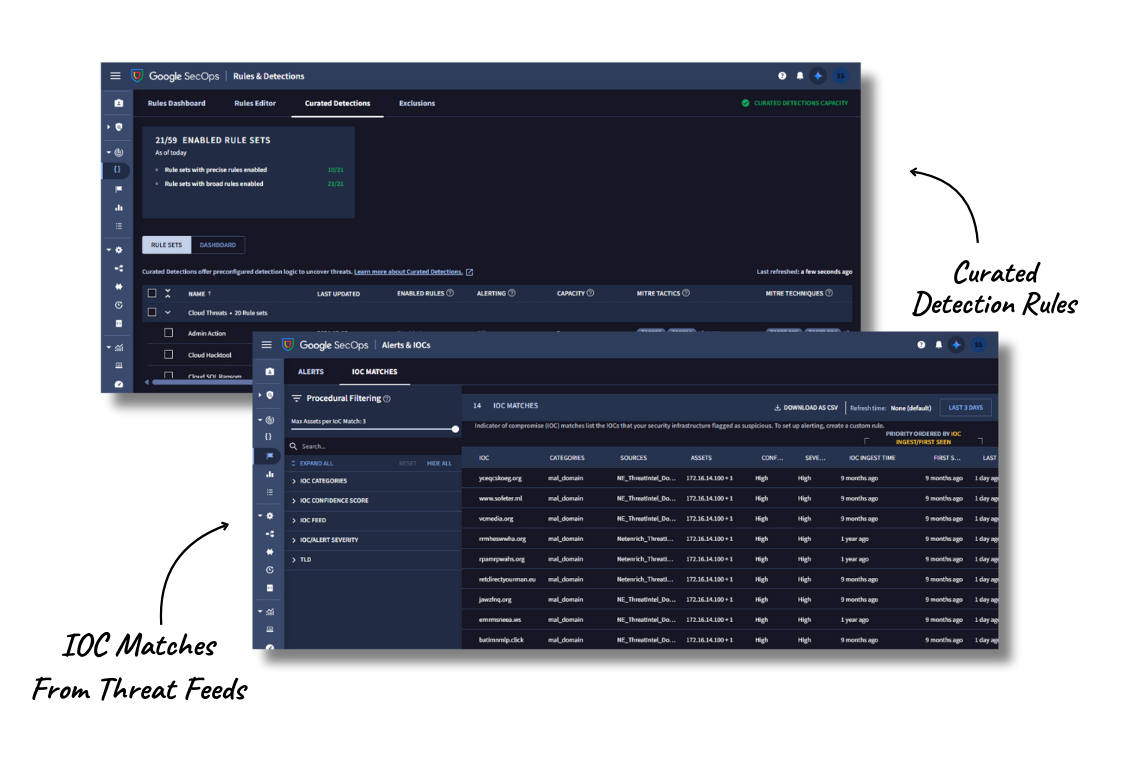Adjust Max Assets per IoC Match slider handle

coord(455,429)
